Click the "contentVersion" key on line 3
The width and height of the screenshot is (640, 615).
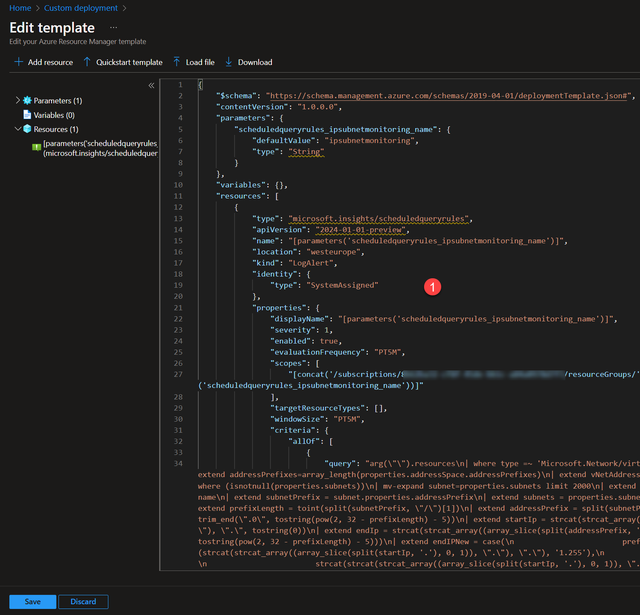[252, 107]
